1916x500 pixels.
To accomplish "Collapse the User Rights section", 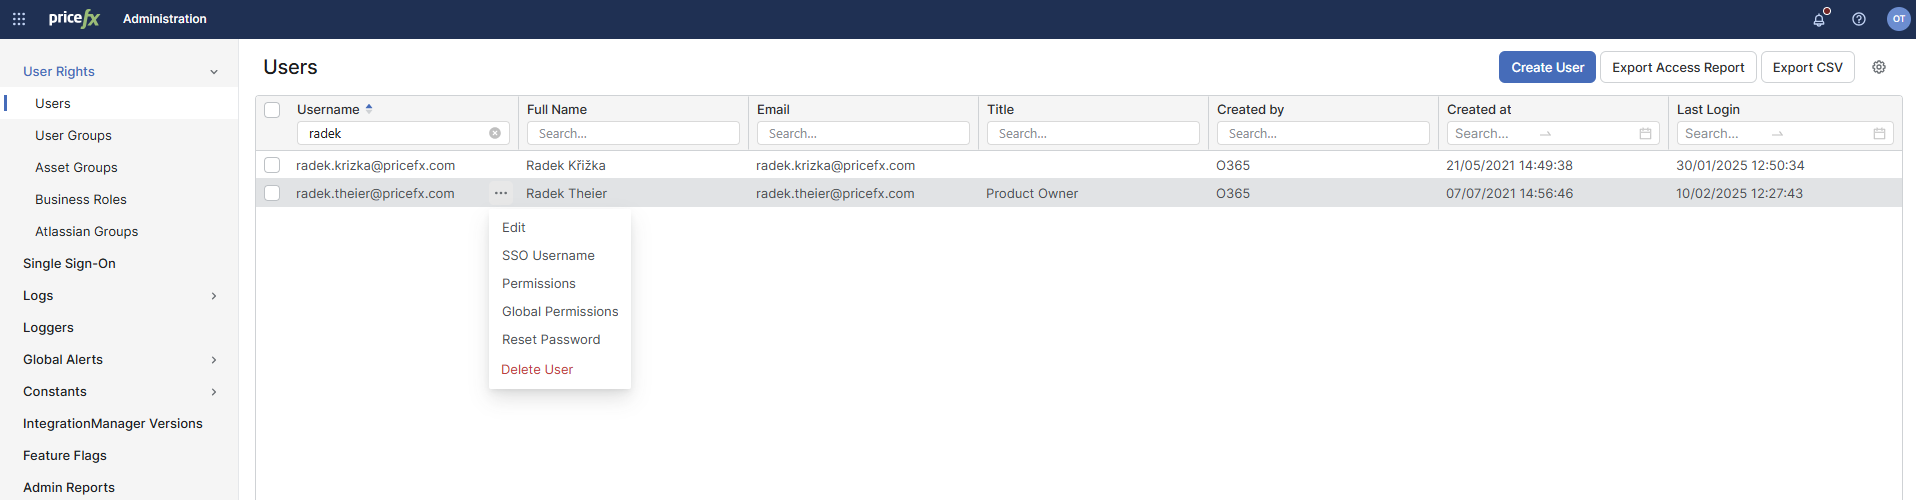I will pos(213,72).
